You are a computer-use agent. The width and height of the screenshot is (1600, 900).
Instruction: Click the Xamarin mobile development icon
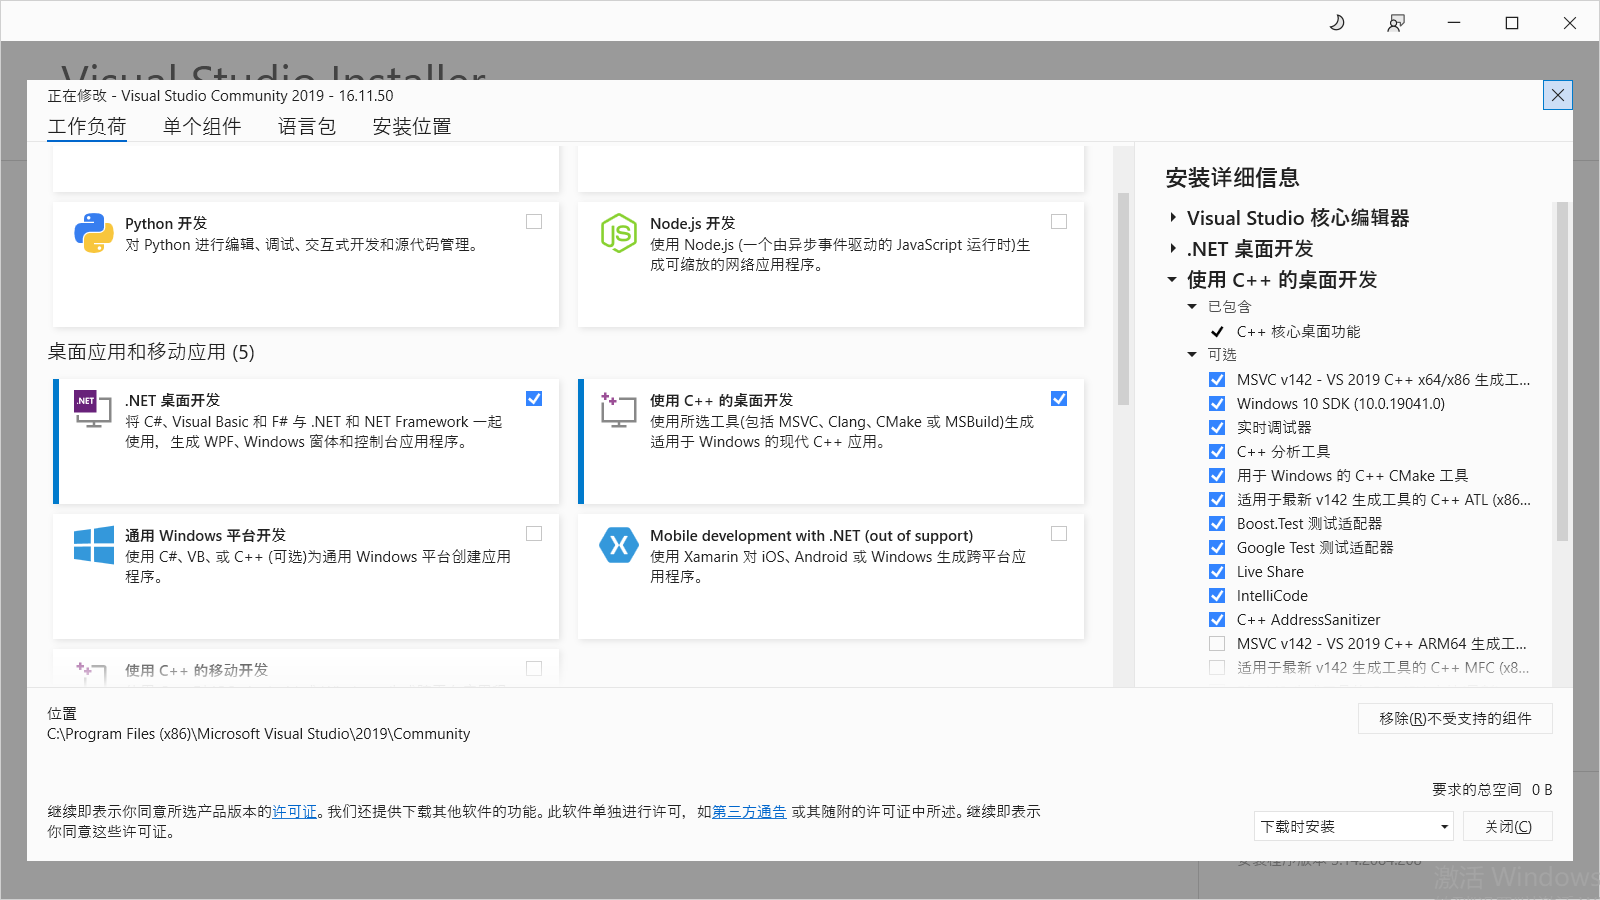tap(618, 545)
